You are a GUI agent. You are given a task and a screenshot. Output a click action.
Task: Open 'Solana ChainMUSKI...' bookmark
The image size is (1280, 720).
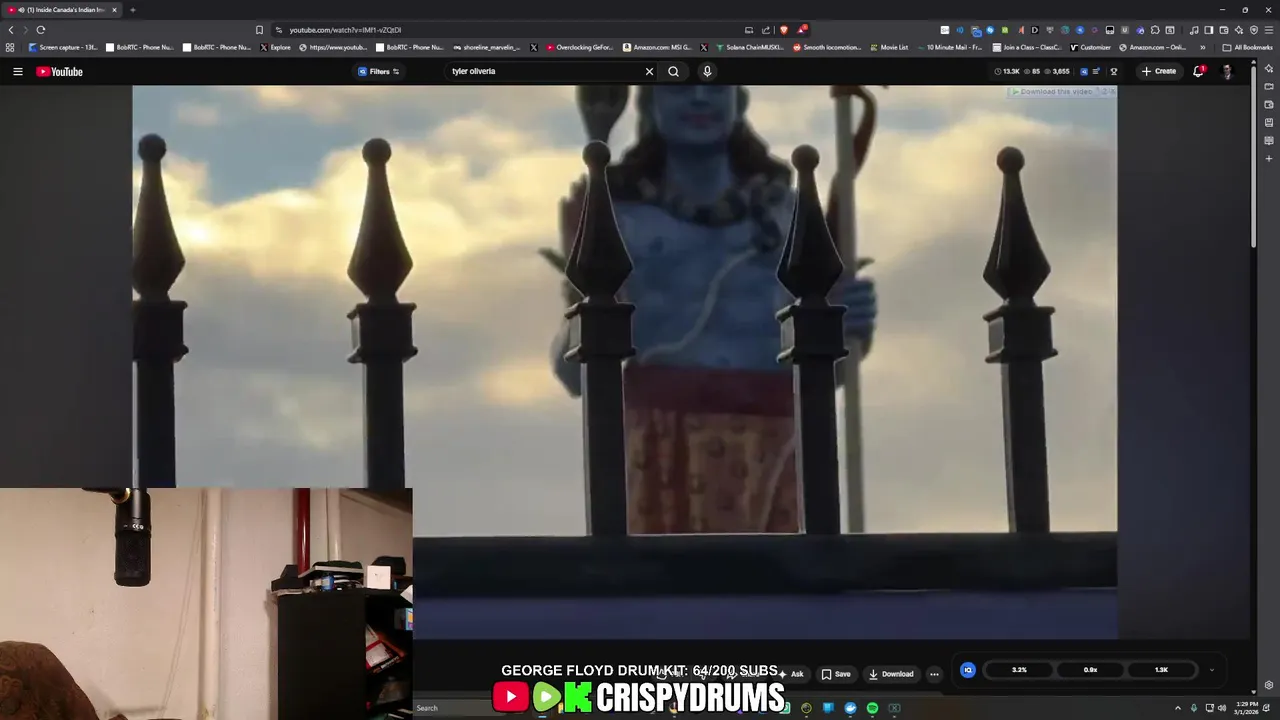coord(748,47)
